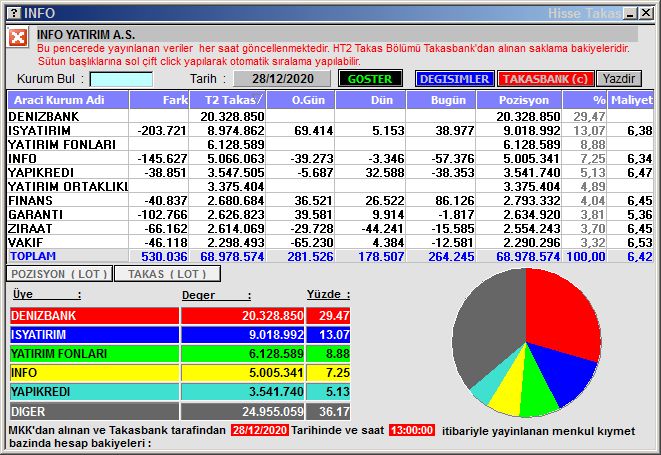Image resolution: width=661 pixels, height=455 pixels.
Task: Click the Tarih date field 28/12/2020
Action: pos(282,79)
